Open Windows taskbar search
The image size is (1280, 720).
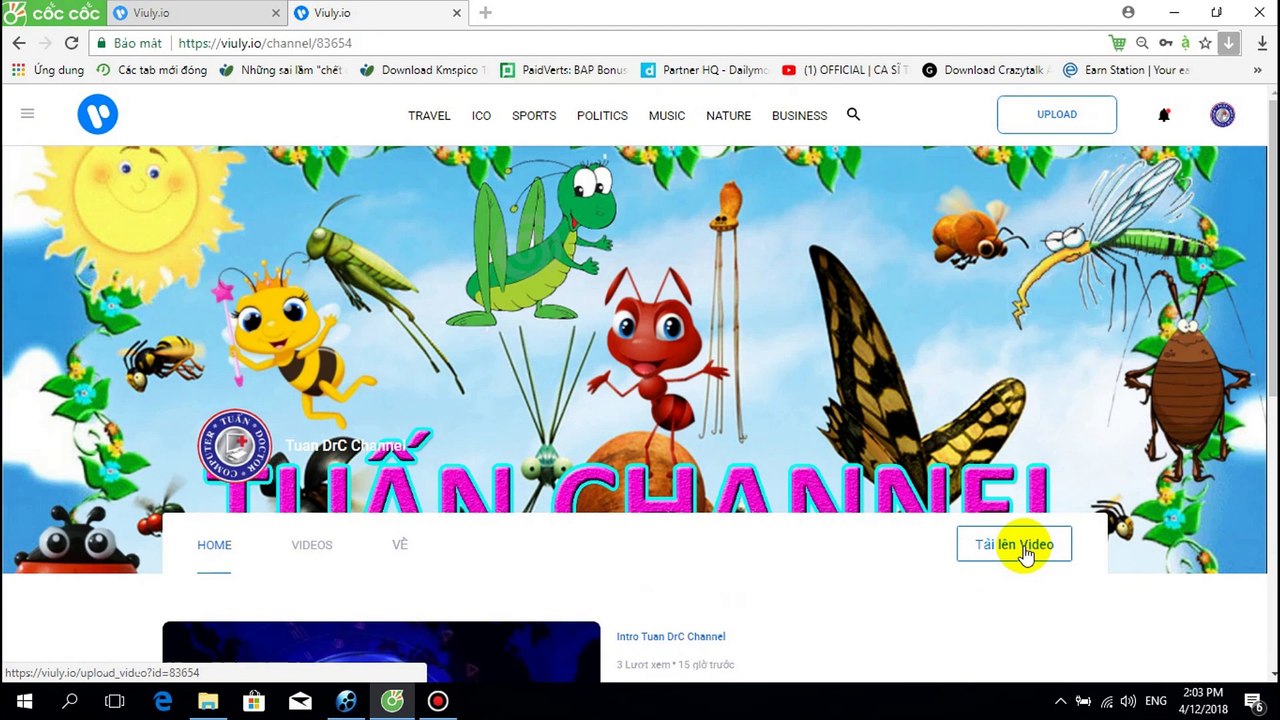pos(69,701)
